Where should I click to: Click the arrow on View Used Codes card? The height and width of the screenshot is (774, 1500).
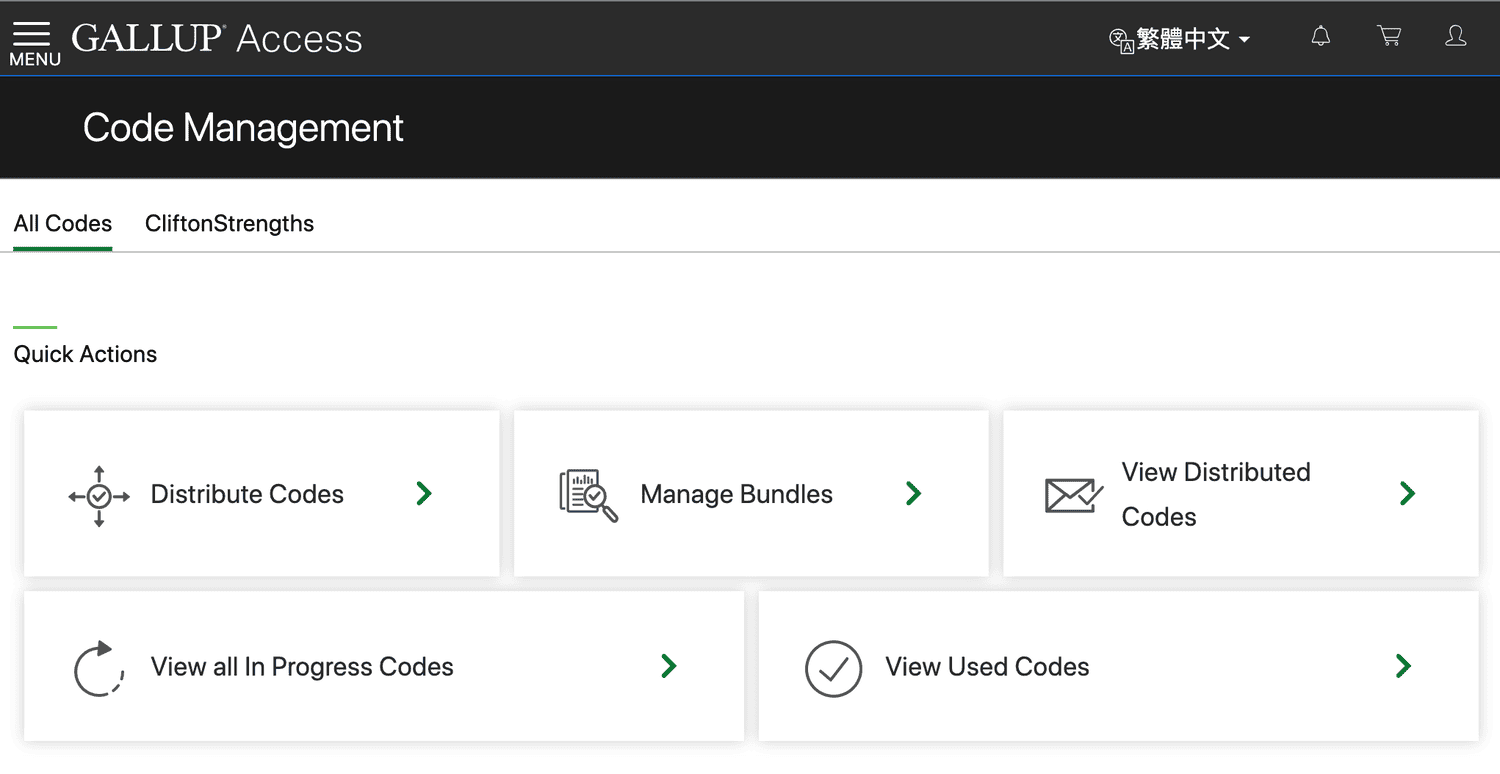1403,666
